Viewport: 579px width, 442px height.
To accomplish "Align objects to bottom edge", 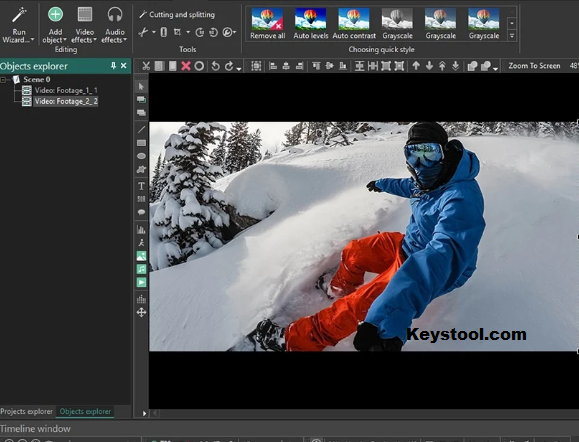I will pyautogui.click(x=343, y=66).
